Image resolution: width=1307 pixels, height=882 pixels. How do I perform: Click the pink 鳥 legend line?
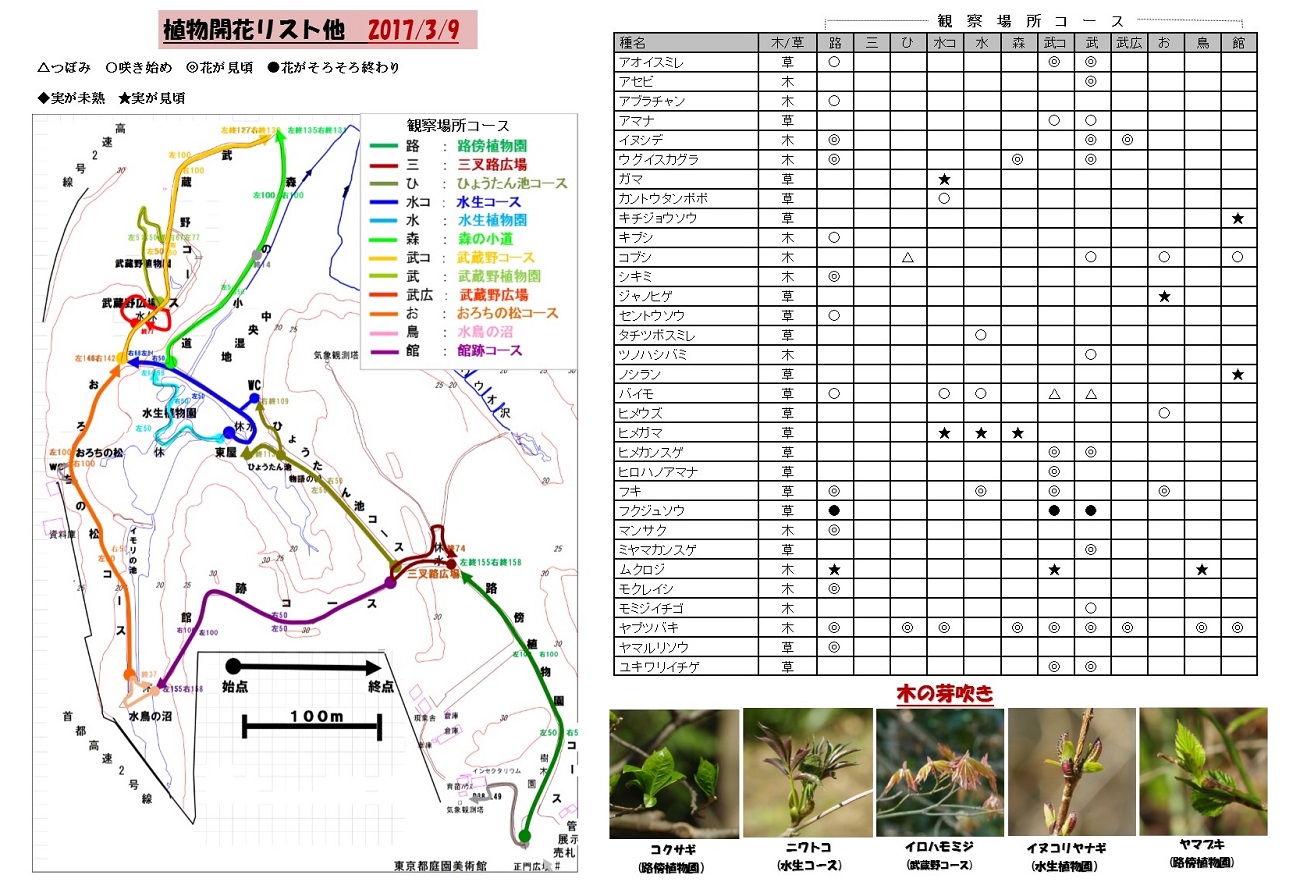385,332
